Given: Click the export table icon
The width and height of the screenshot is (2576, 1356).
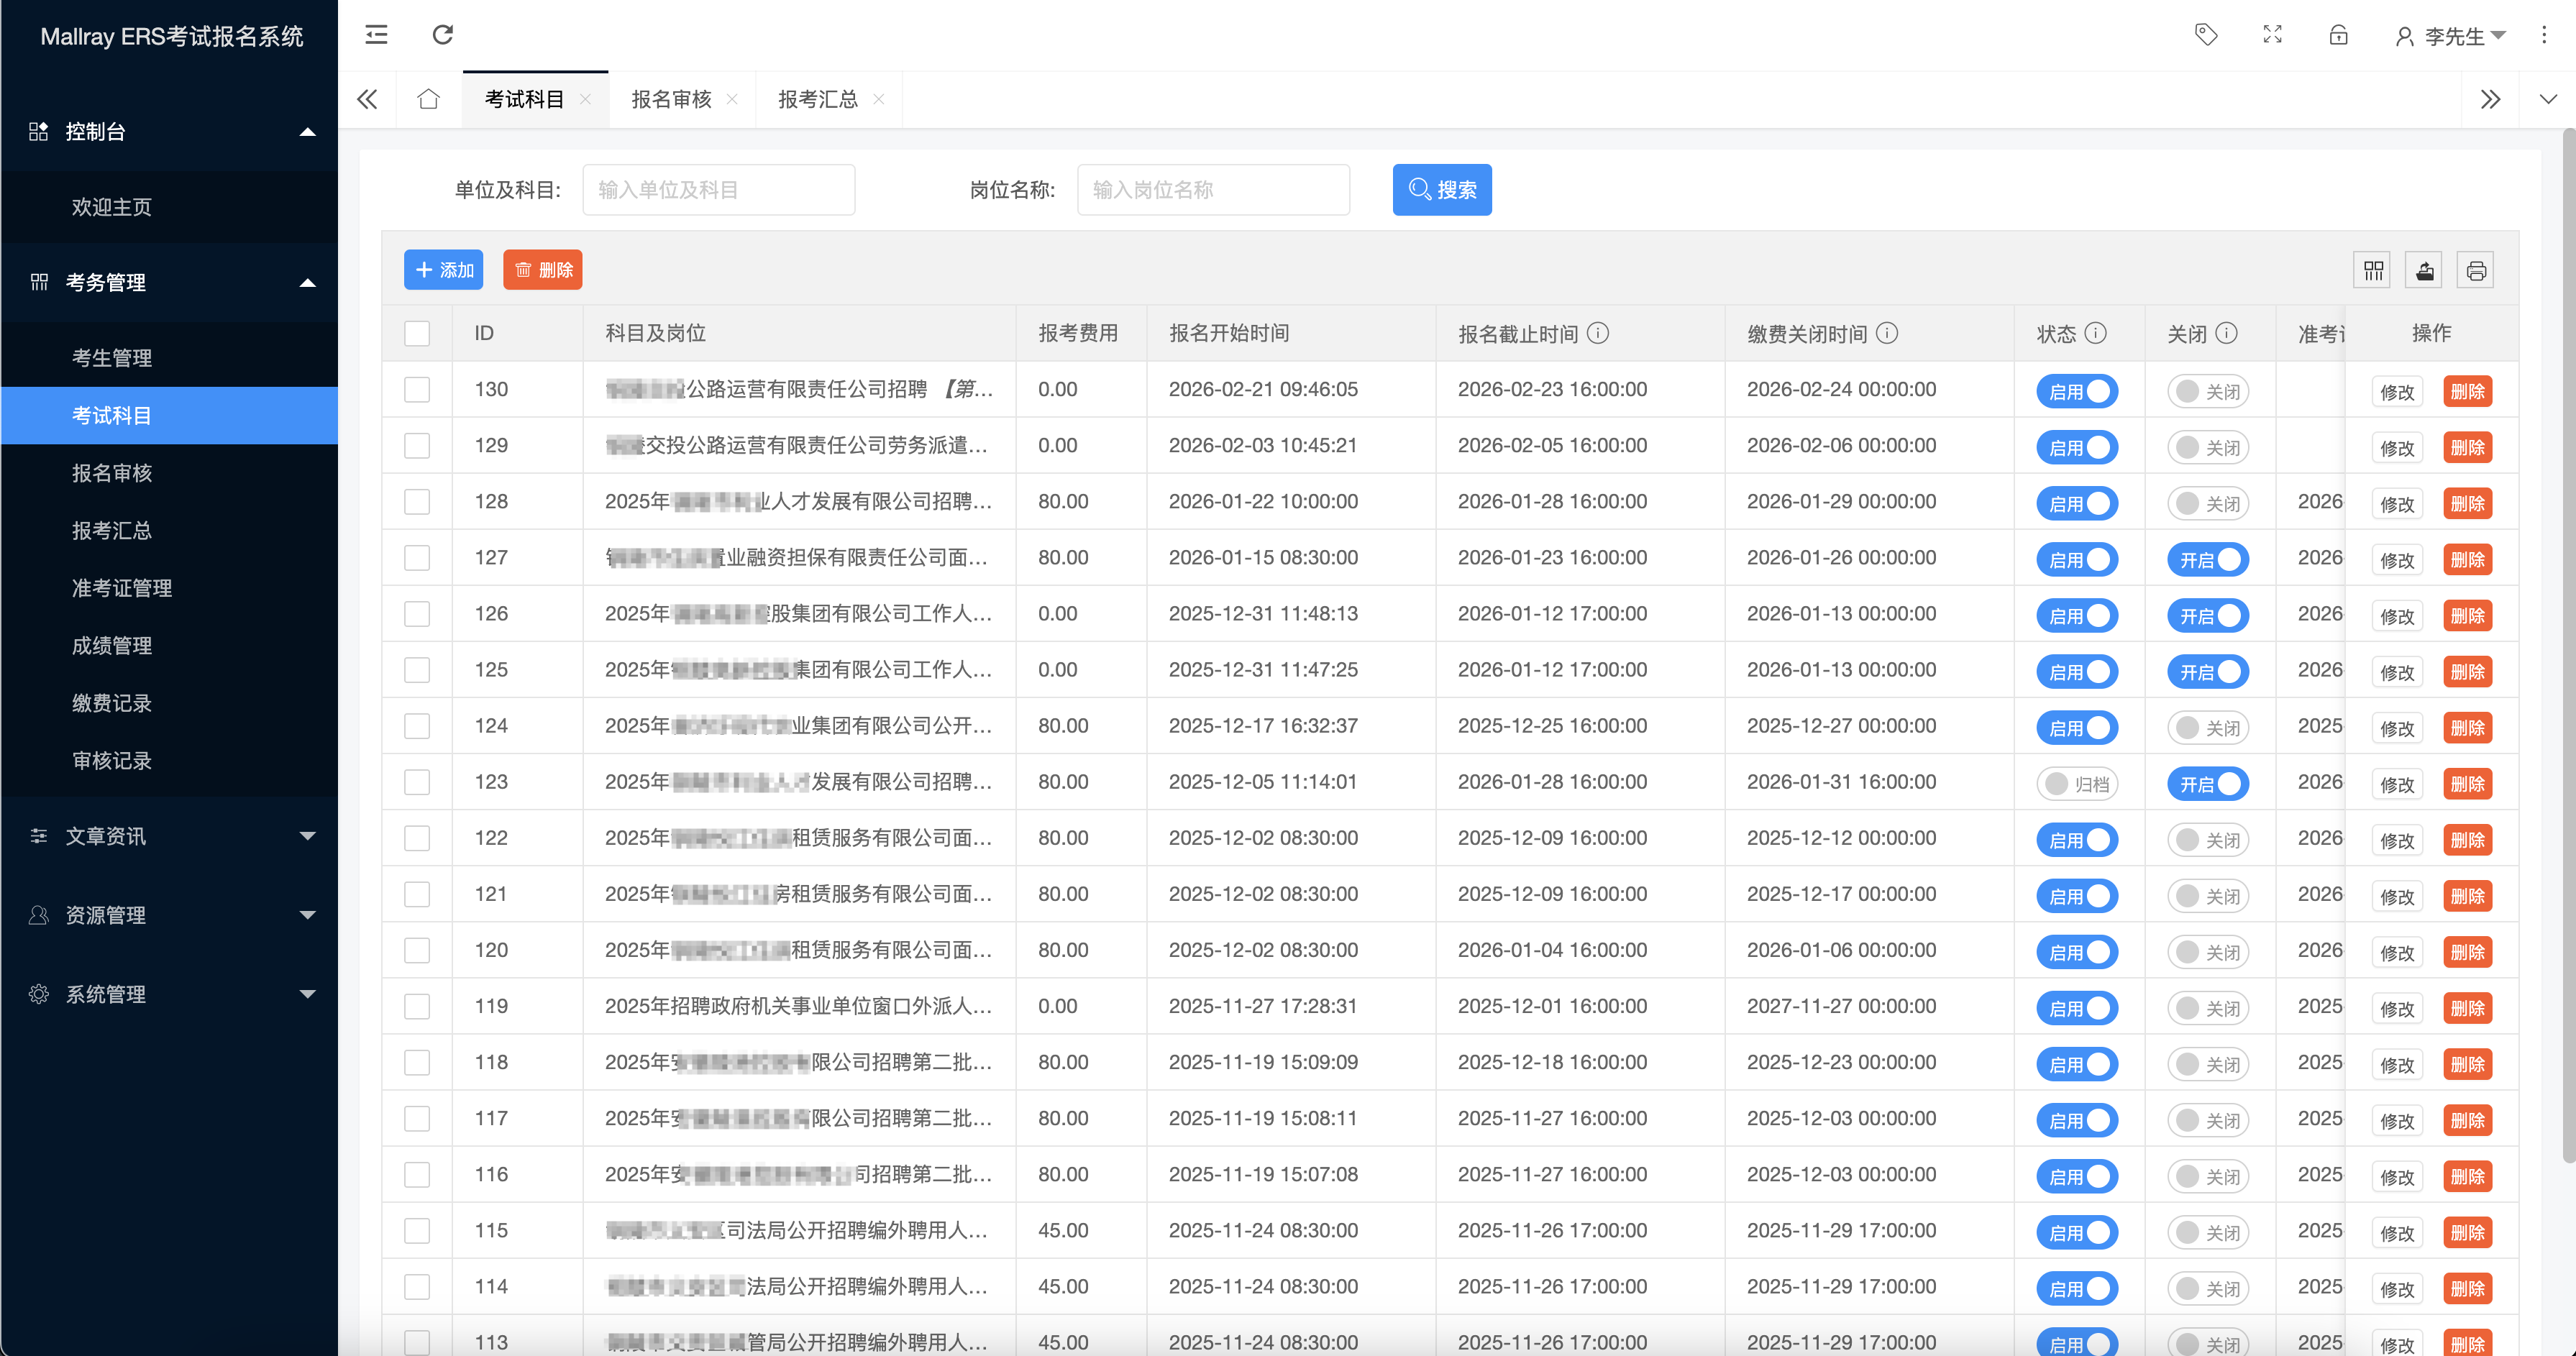Looking at the screenshot, I should pos(2424,270).
